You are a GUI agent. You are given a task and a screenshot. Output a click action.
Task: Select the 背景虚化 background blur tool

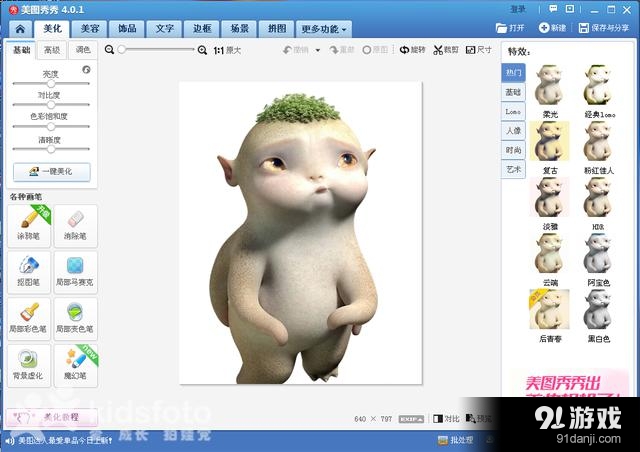pos(29,365)
